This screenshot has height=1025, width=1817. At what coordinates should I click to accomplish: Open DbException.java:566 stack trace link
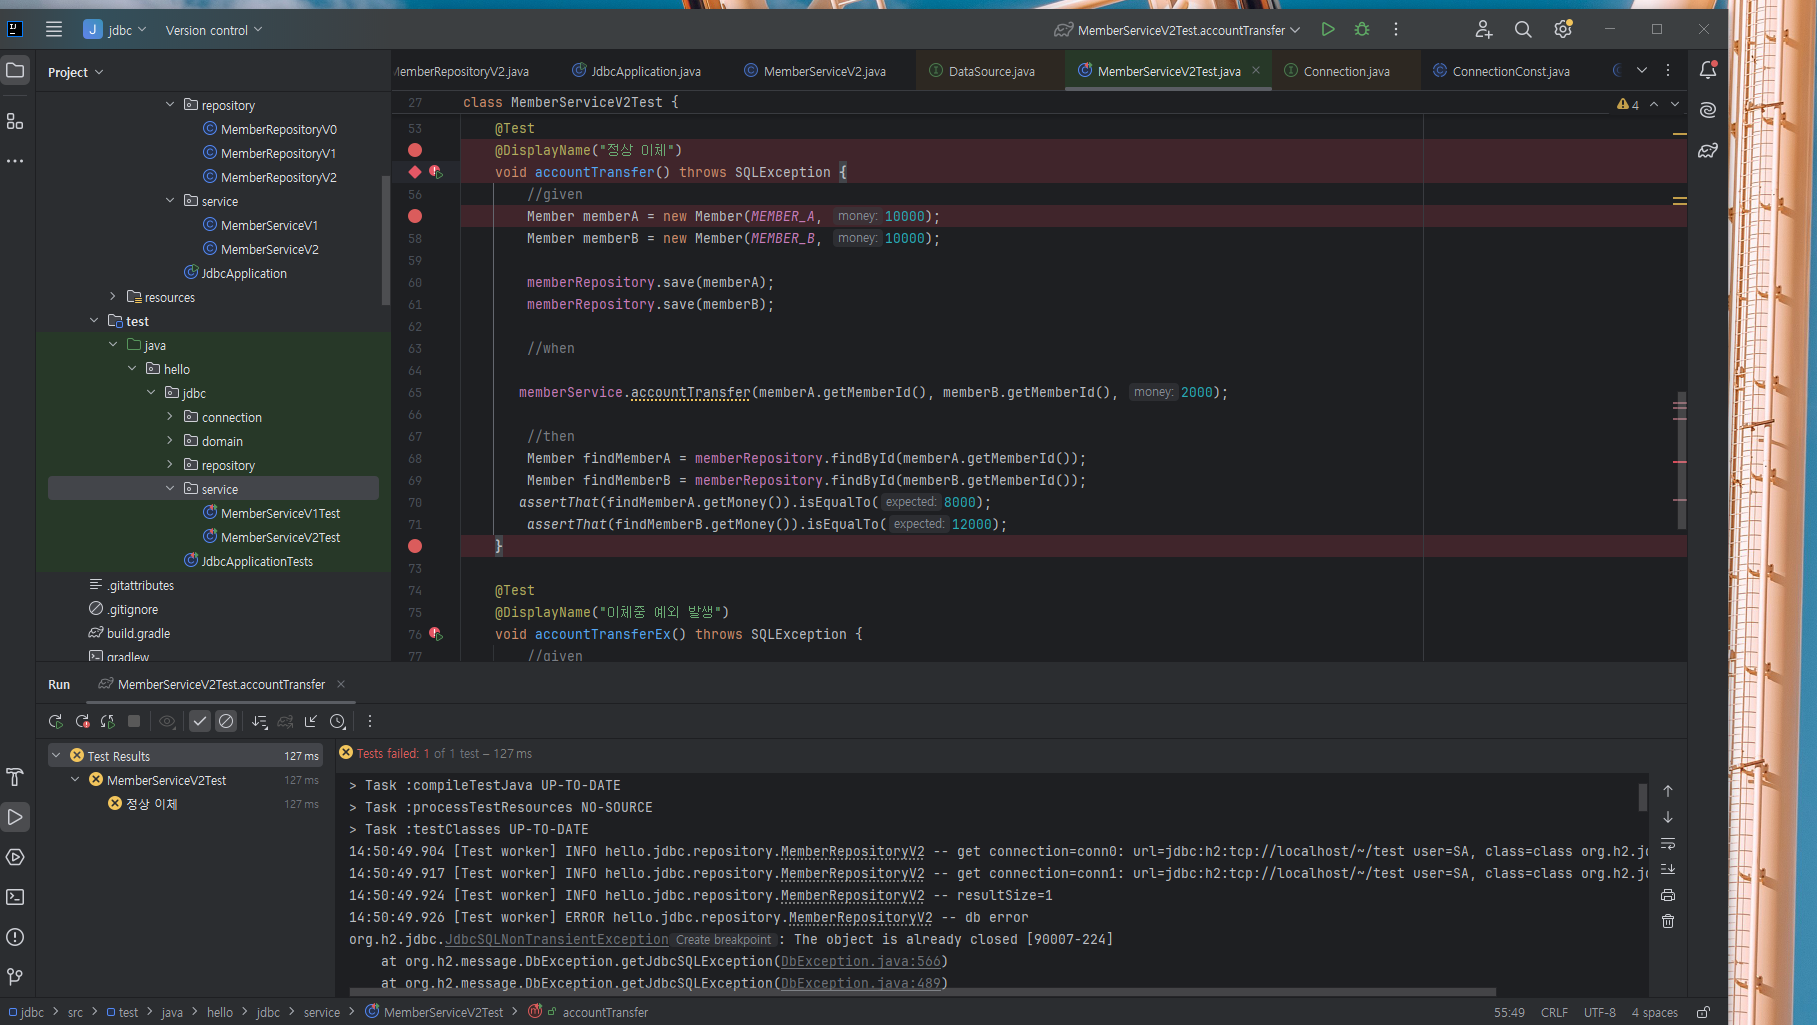(861, 961)
